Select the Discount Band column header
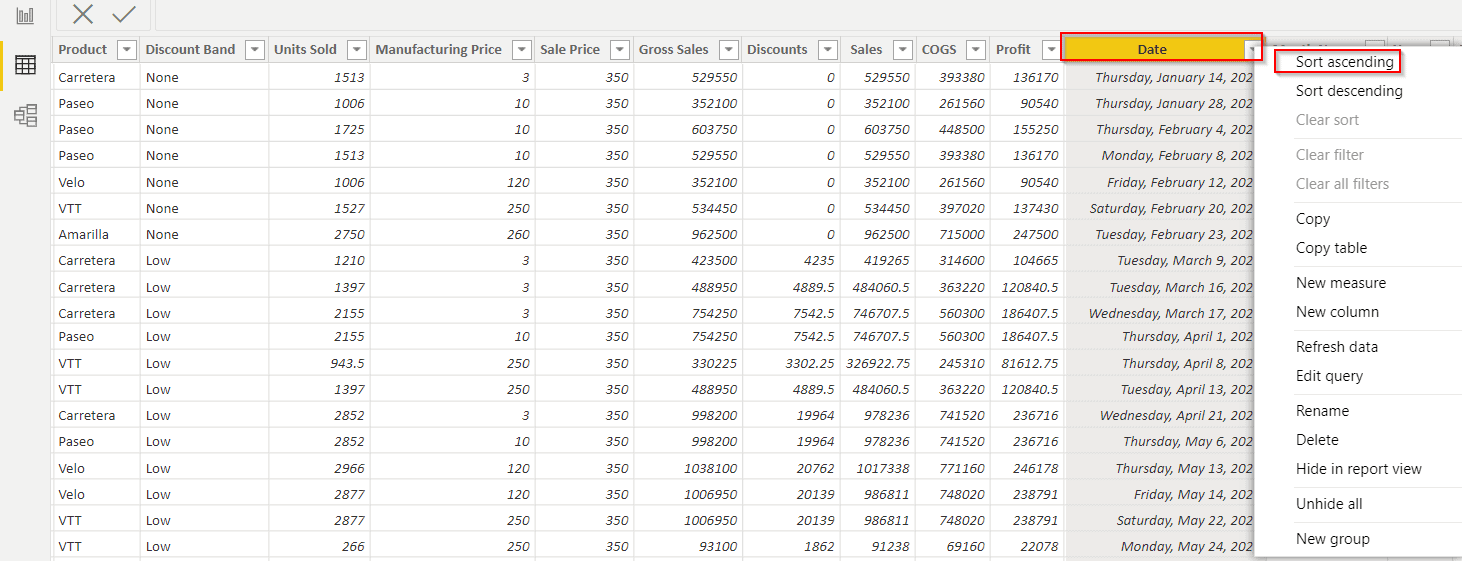The height and width of the screenshot is (561, 1462). (x=190, y=50)
